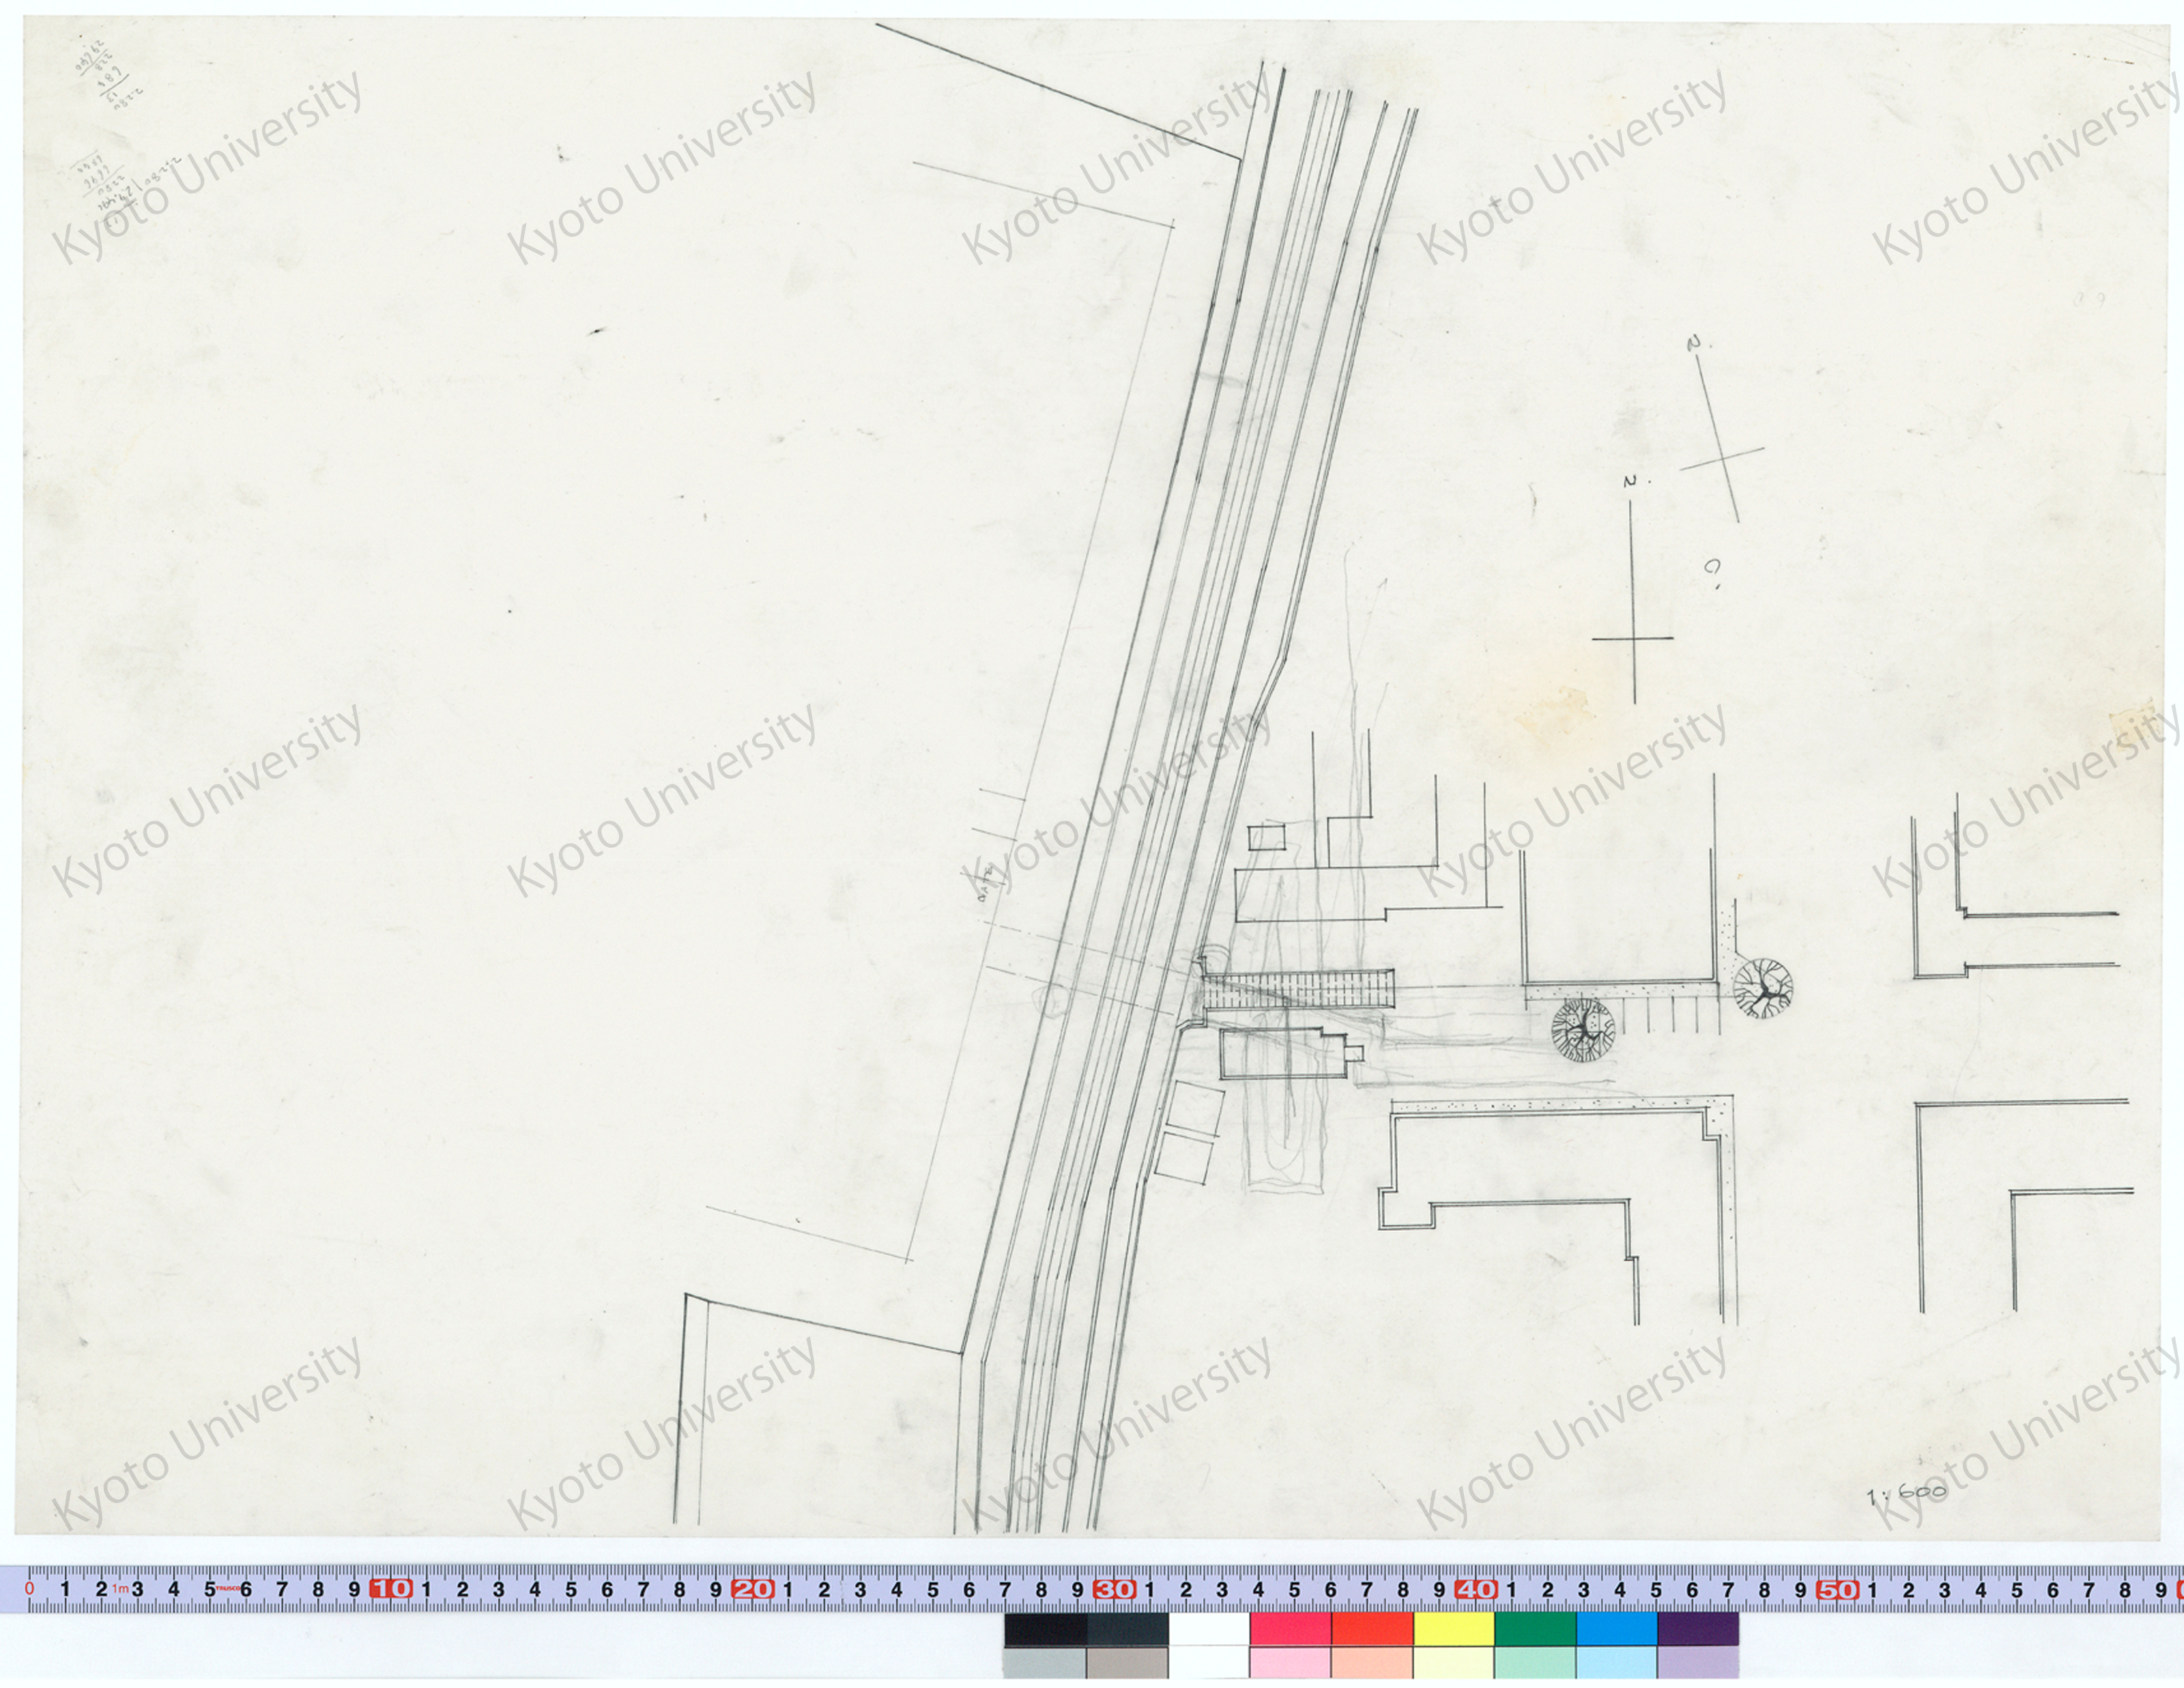Image resolution: width=2184 pixels, height=1688 pixels.
Task: Select the dark purple color swatch
Action: (x=1697, y=1628)
